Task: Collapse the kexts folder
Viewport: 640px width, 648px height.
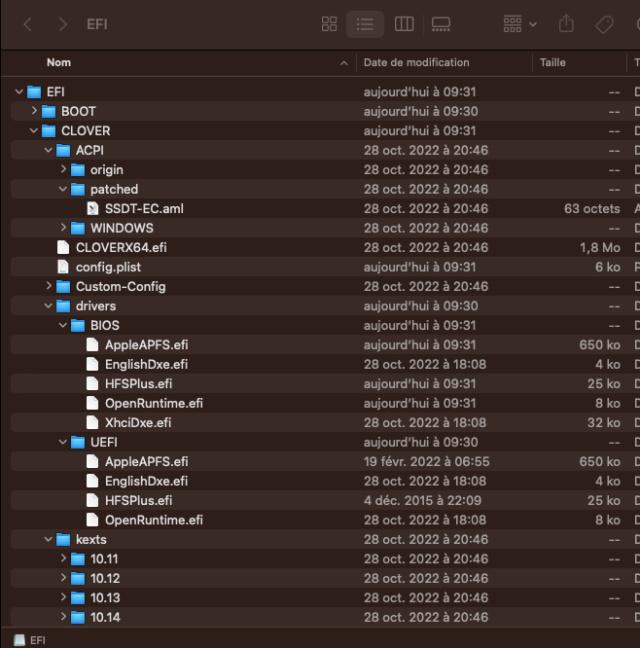Action: 48,539
